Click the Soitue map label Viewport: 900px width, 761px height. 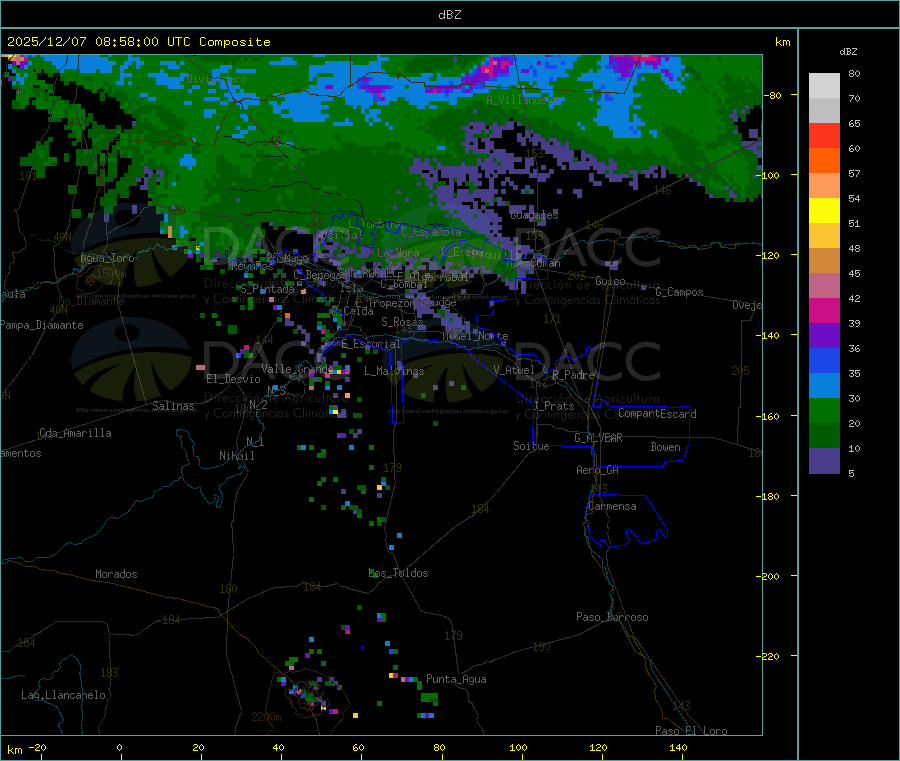point(531,446)
